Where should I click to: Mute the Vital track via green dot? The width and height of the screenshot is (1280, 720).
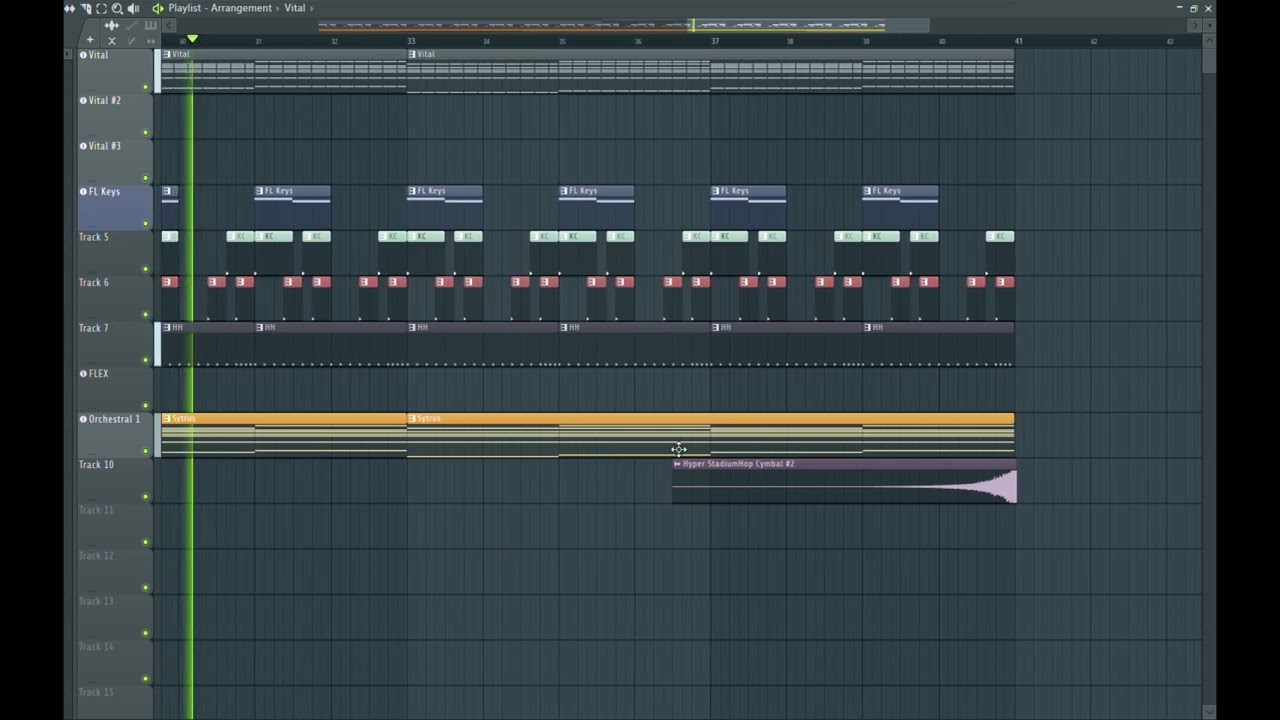146,87
